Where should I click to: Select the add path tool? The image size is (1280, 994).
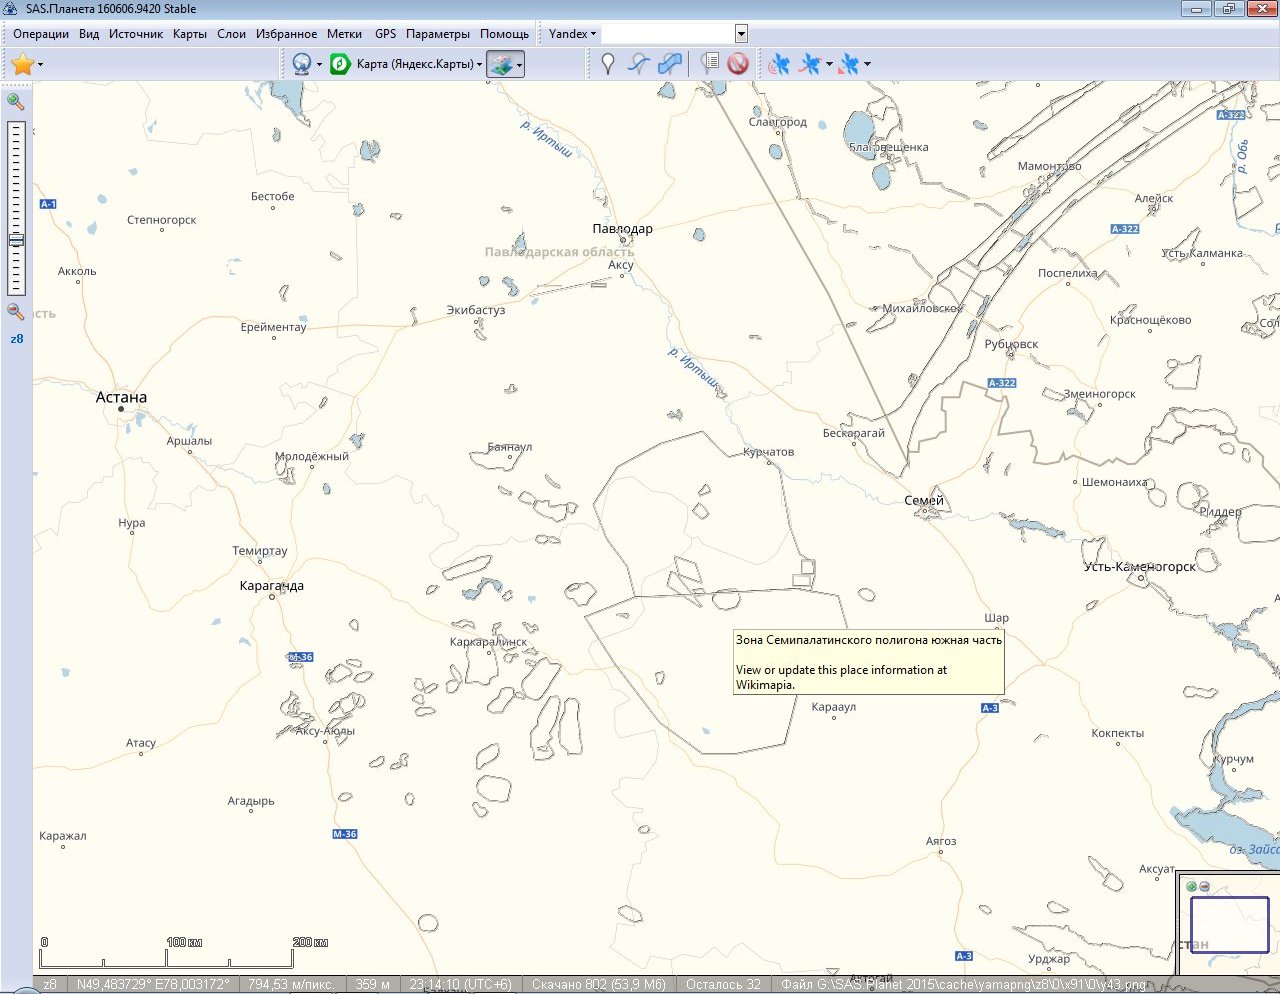pyautogui.click(x=638, y=64)
